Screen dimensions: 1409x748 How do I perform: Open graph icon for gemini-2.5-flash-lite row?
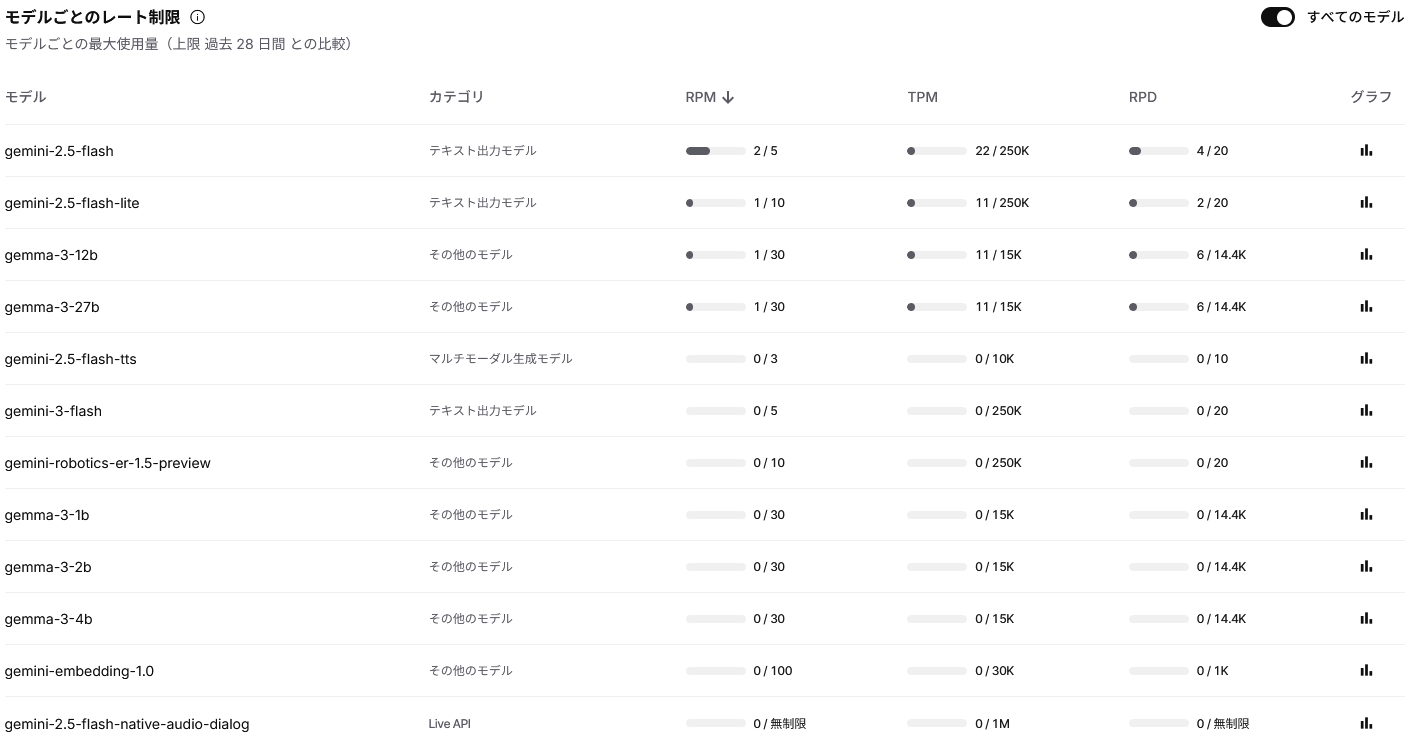click(1366, 203)
